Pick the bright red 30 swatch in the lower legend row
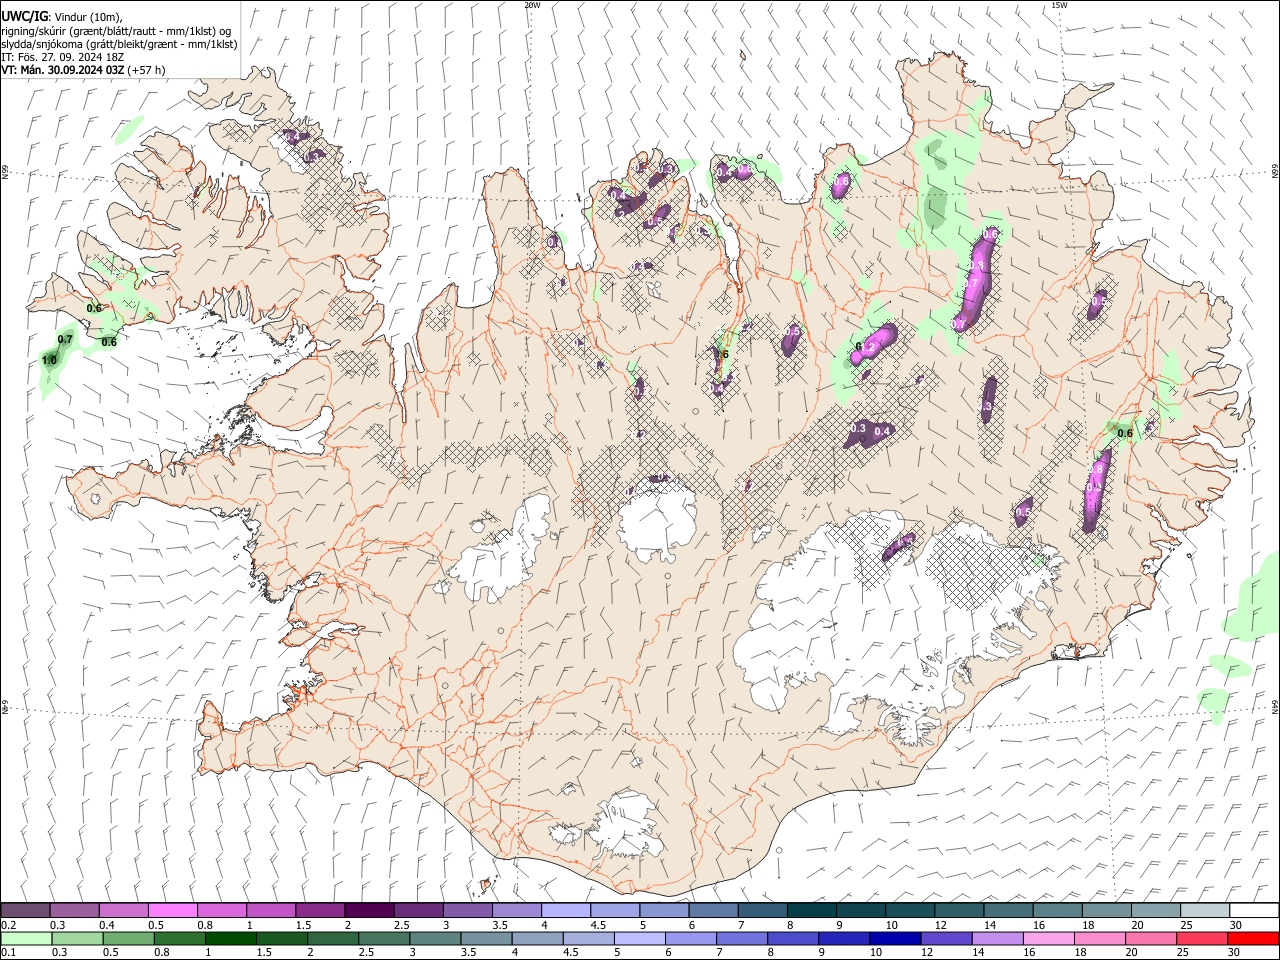This screenshot has height=960, width=1280. click(x=1253, y=938)
